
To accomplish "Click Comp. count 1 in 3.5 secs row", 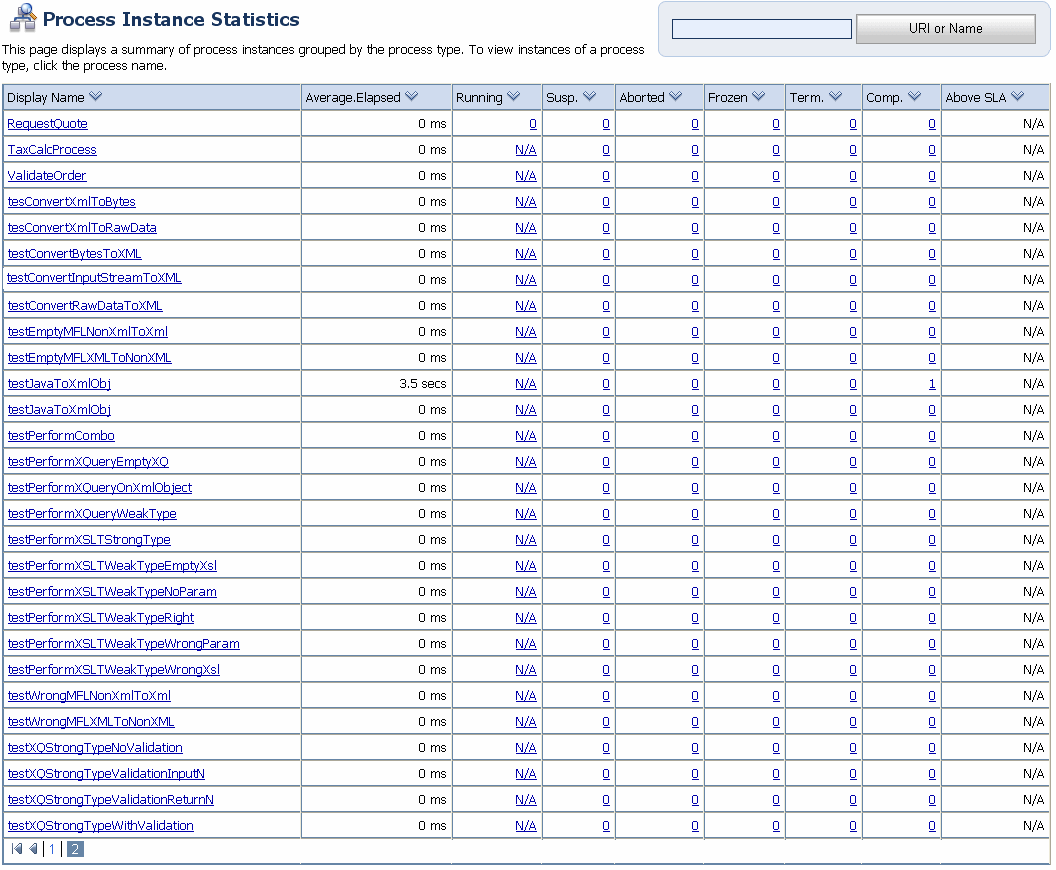I will tap(932, 384).
